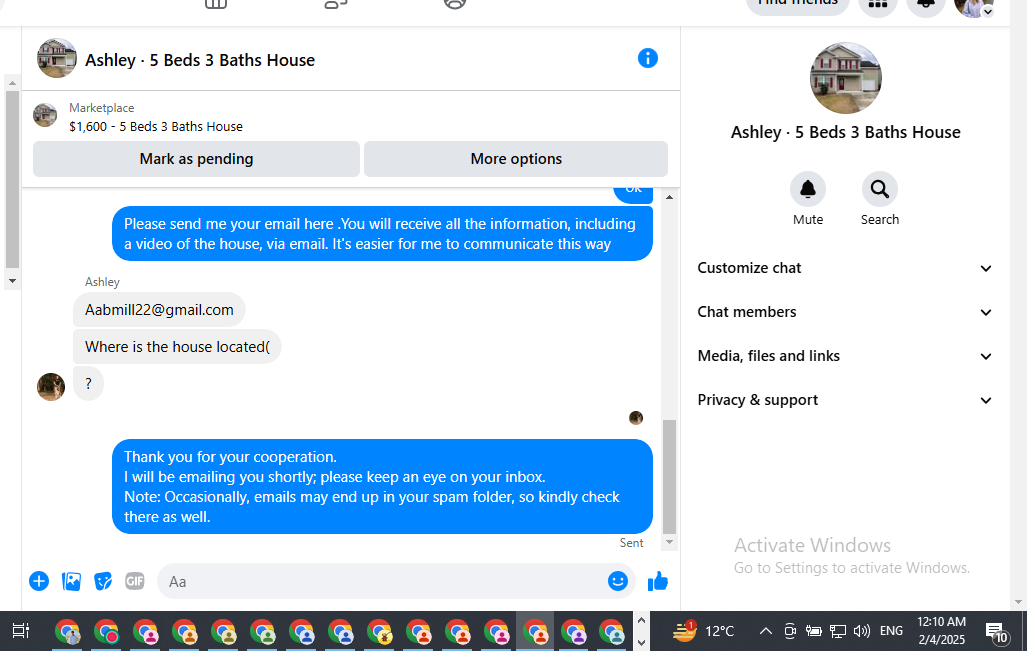
Task: Mark the listing as pending
Action: click(x=196, y=159)
